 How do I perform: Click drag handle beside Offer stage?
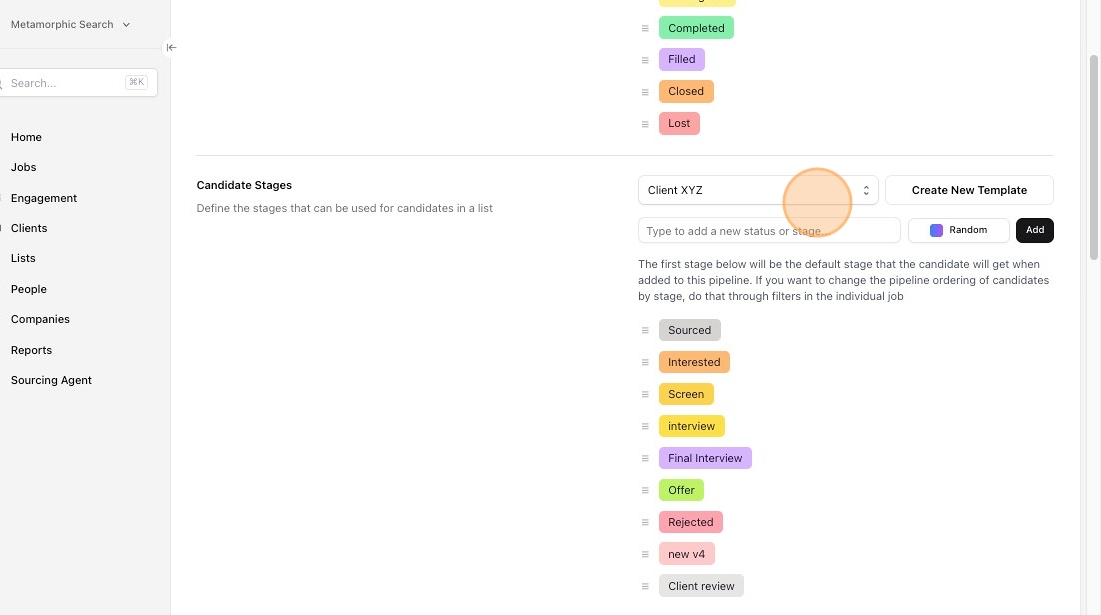[645, 490]
